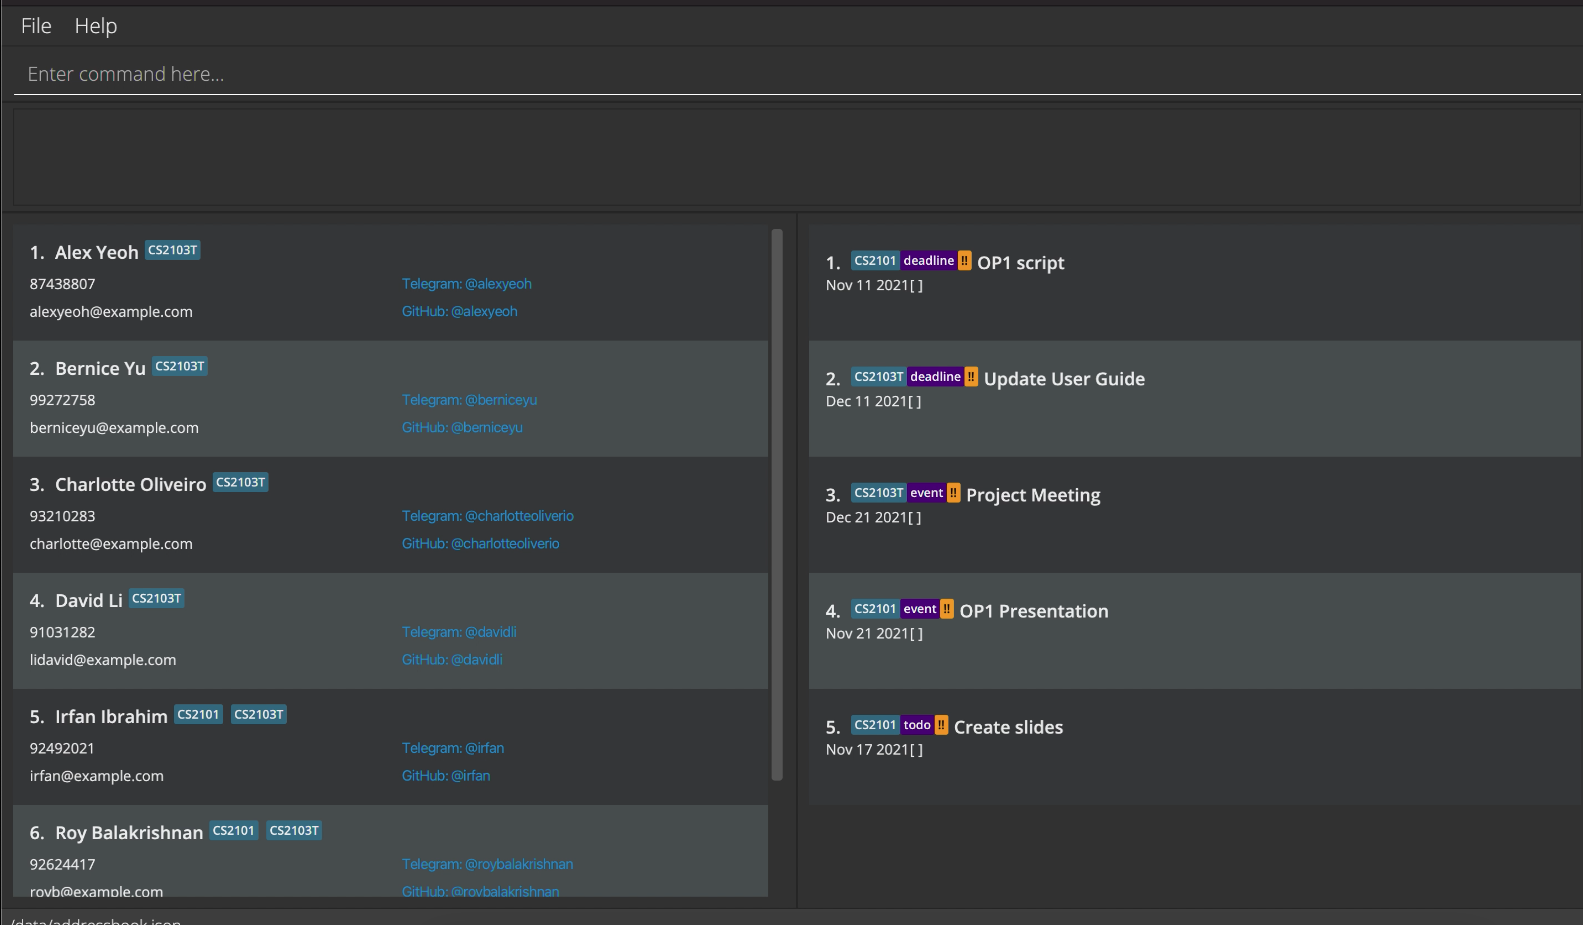Select the Charlotte Oliveiro contact name
The width and height of the screenshot is (1583, 925).
point(131,485)
